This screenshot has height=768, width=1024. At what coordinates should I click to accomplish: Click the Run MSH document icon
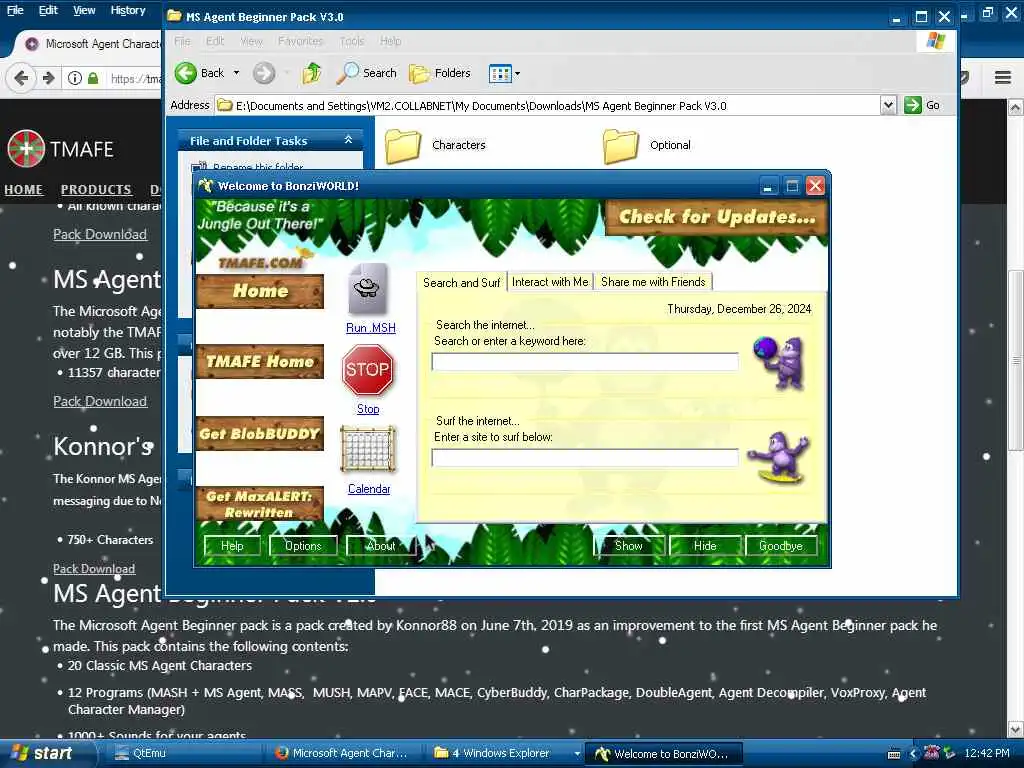(367, 289)
